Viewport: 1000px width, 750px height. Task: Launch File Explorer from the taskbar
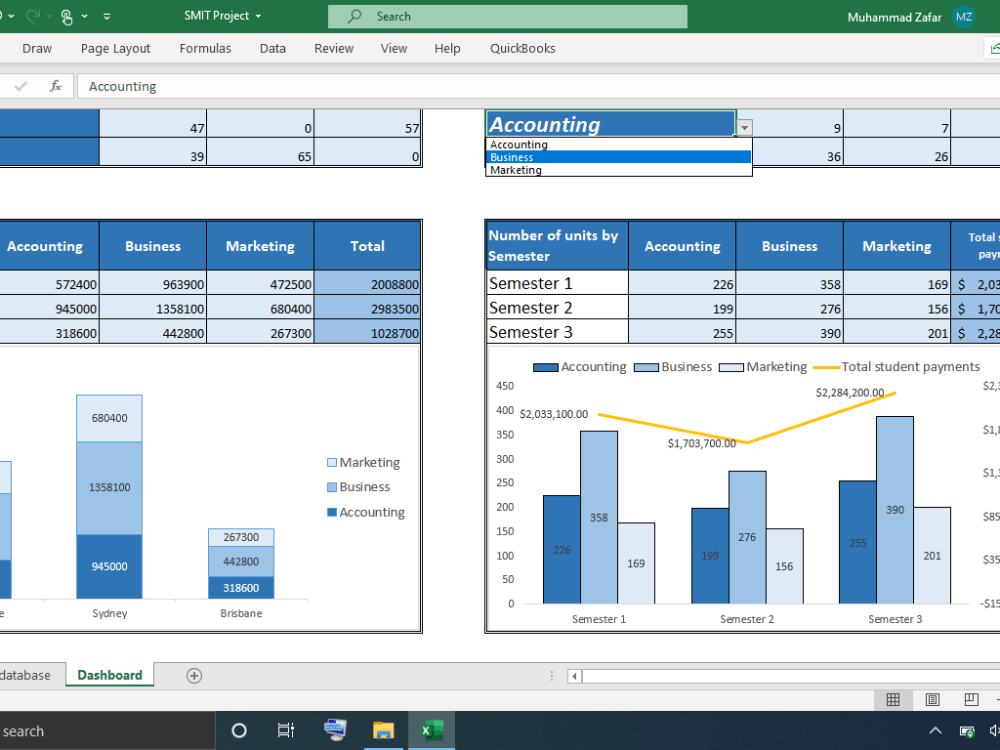pos(383,730)
